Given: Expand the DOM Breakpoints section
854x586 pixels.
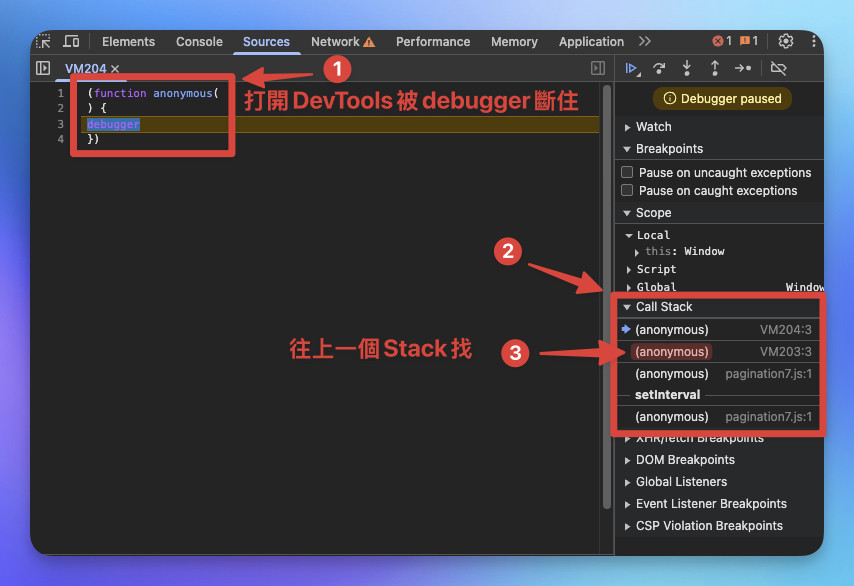Looking at the screenshot, I should 719,460.
